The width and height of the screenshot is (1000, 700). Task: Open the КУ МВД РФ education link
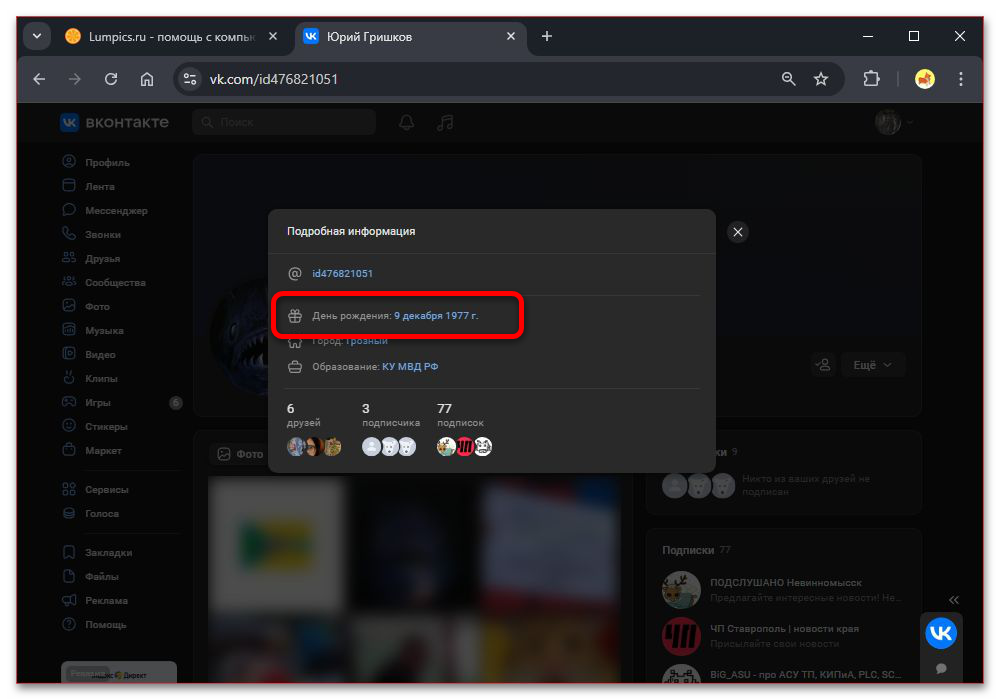[410, 367]
